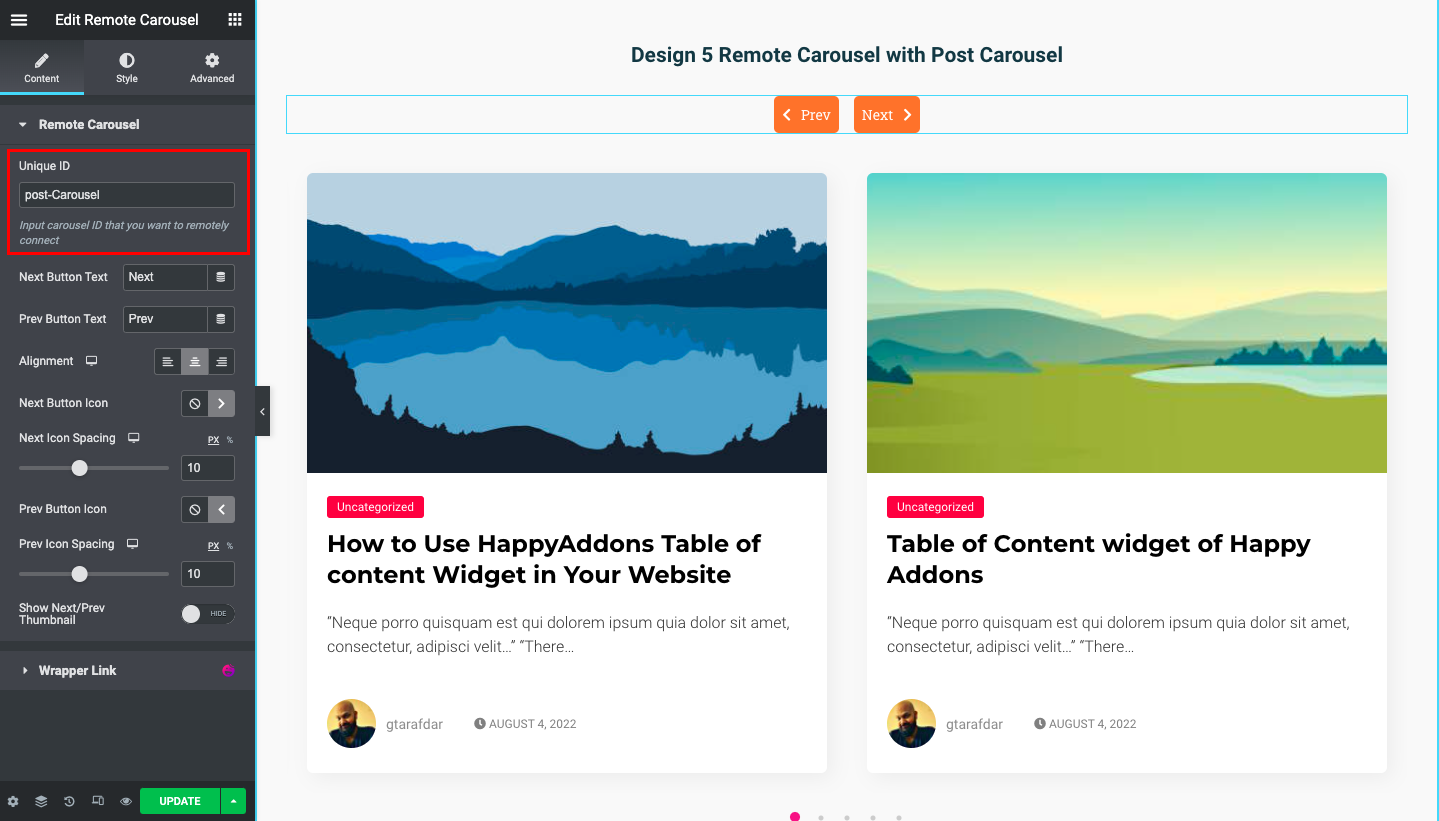1439x821 pixels.
Task: Click the desktop icon beside Next Icon Spacing
Action: tap(131, 438)
